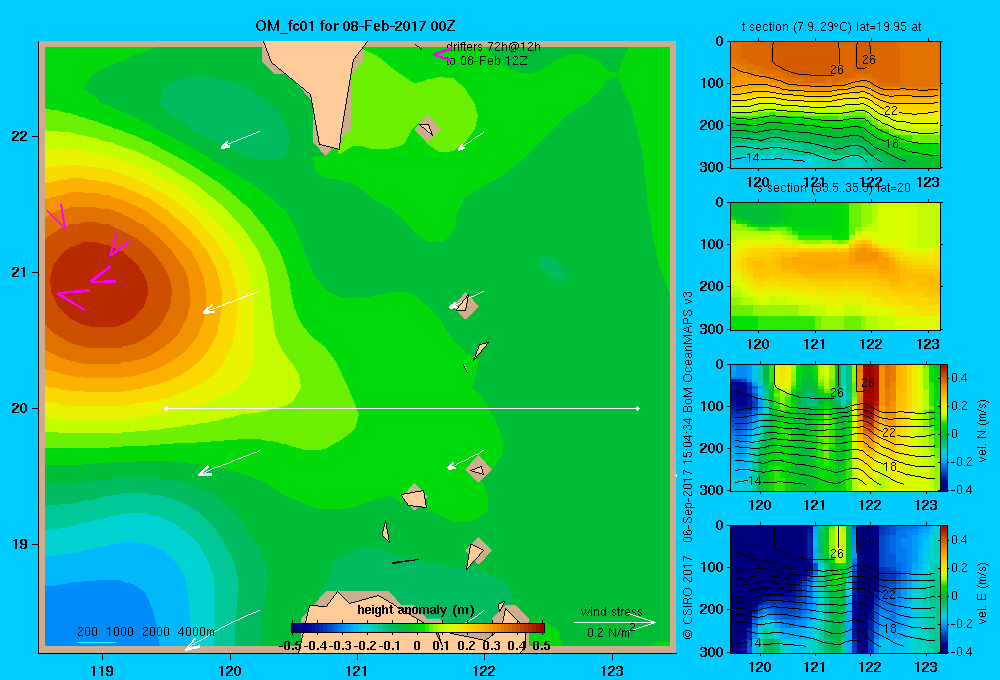Click the "t section (7.9..29°C) lat=19.95" title

[x=831, y=27]
